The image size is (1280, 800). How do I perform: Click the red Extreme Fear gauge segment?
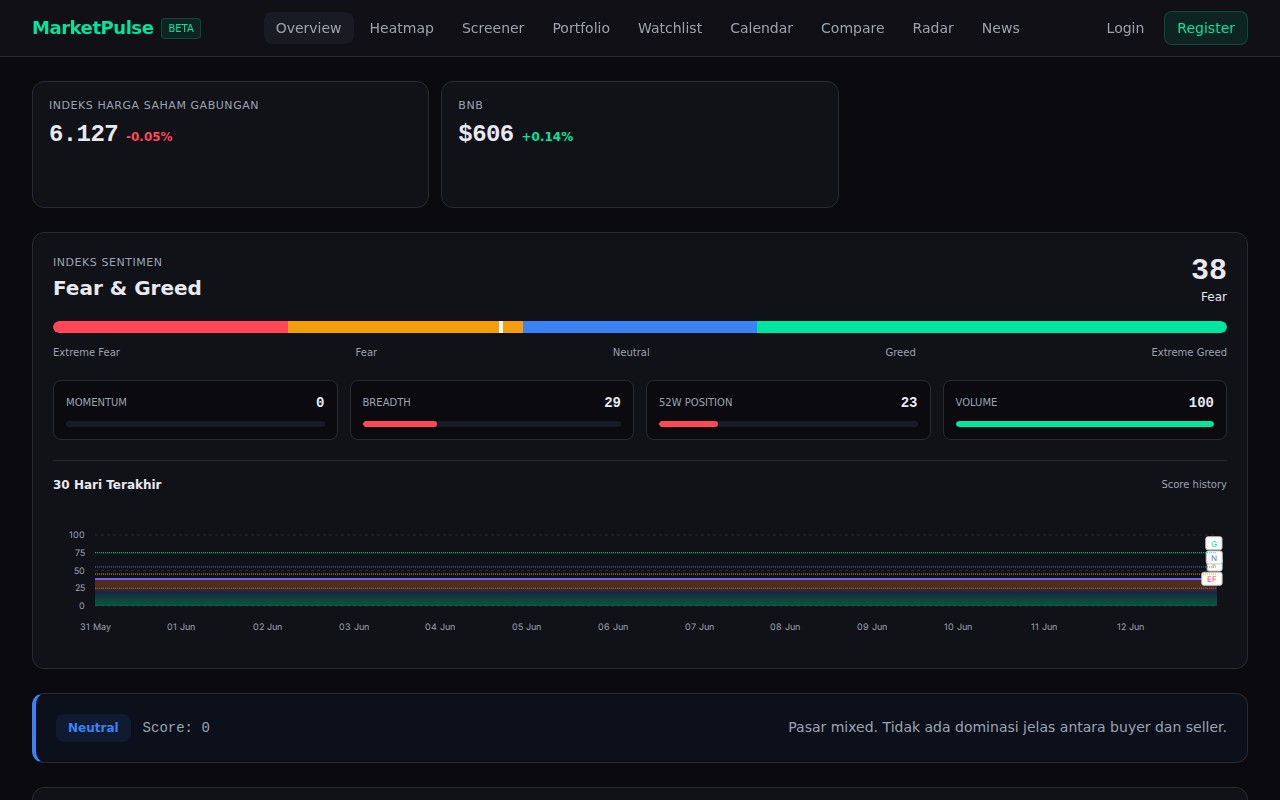click(x=170, y=327)
